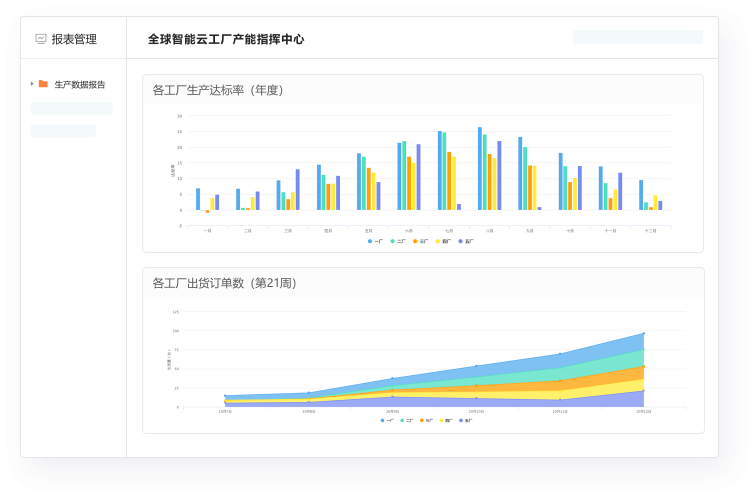Click the tallest blue 一厂 bar in 八月
The height and width of the screenshot is (498, 755).
point(480,169)
